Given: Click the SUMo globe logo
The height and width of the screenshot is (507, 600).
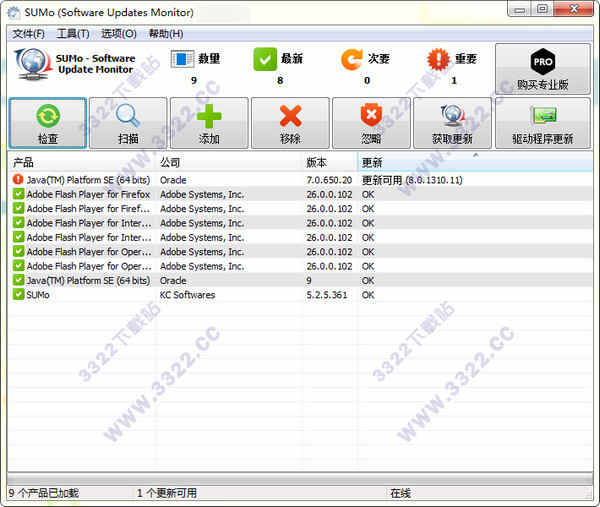Looking at the screenshot, I should point(33,64).
